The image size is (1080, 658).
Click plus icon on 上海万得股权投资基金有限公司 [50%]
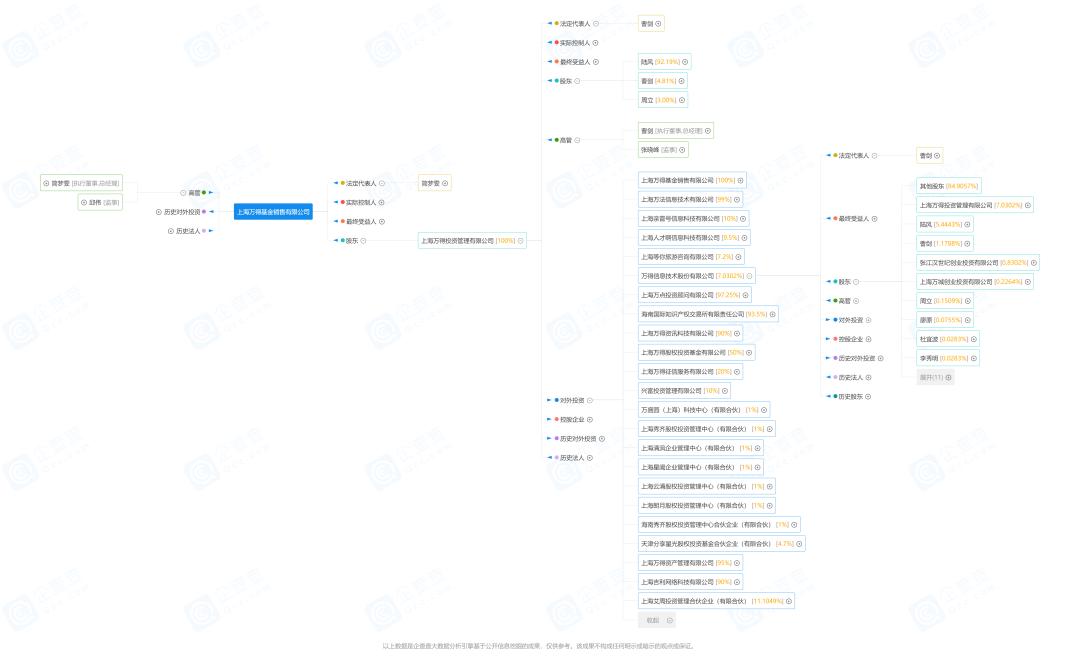(749, 353)
